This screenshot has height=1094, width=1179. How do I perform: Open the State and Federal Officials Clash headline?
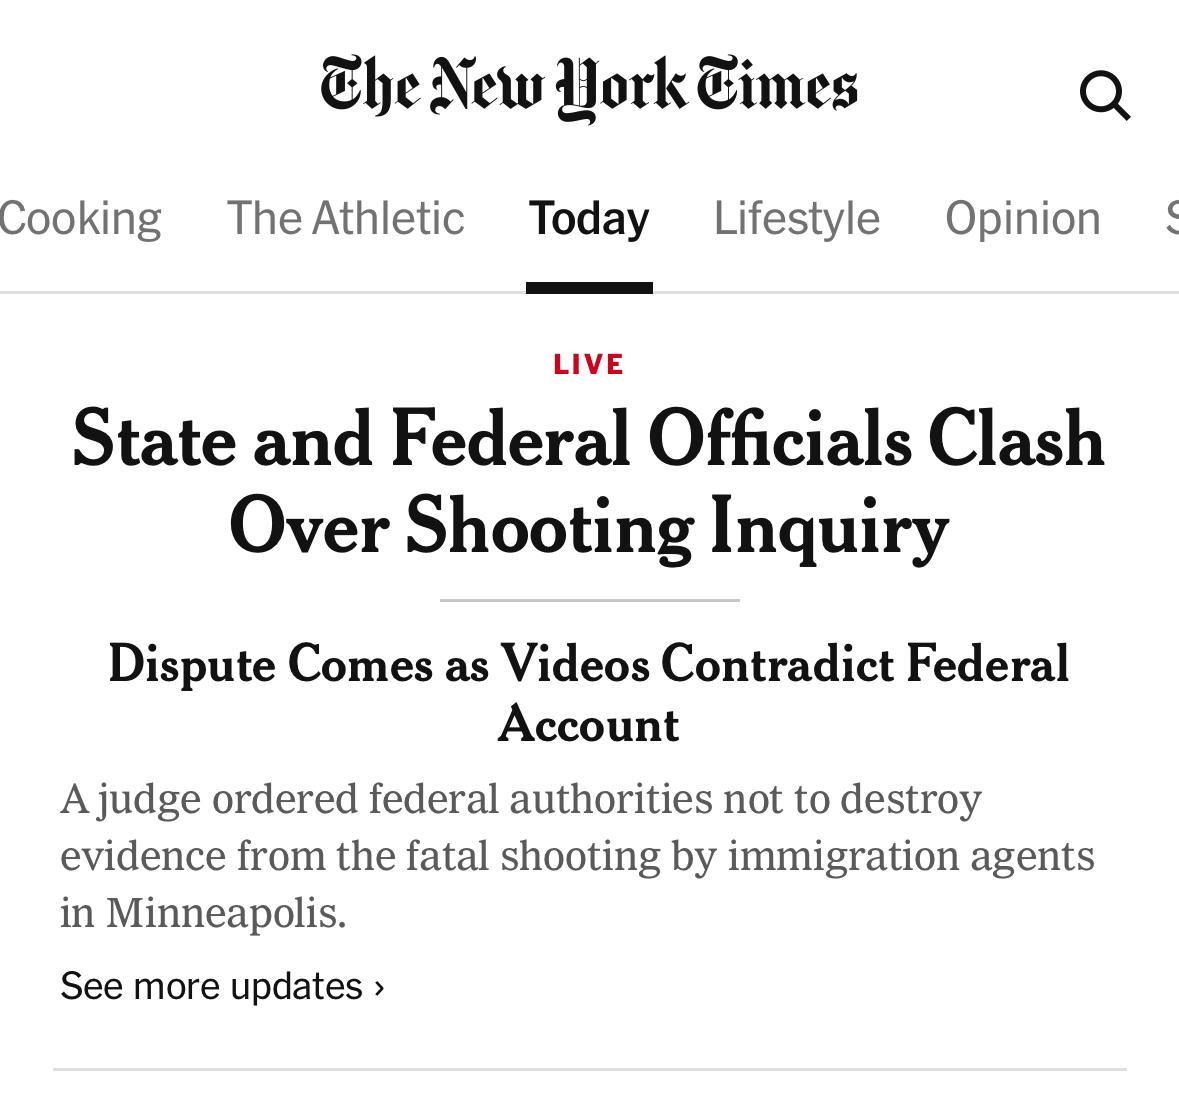589,440
